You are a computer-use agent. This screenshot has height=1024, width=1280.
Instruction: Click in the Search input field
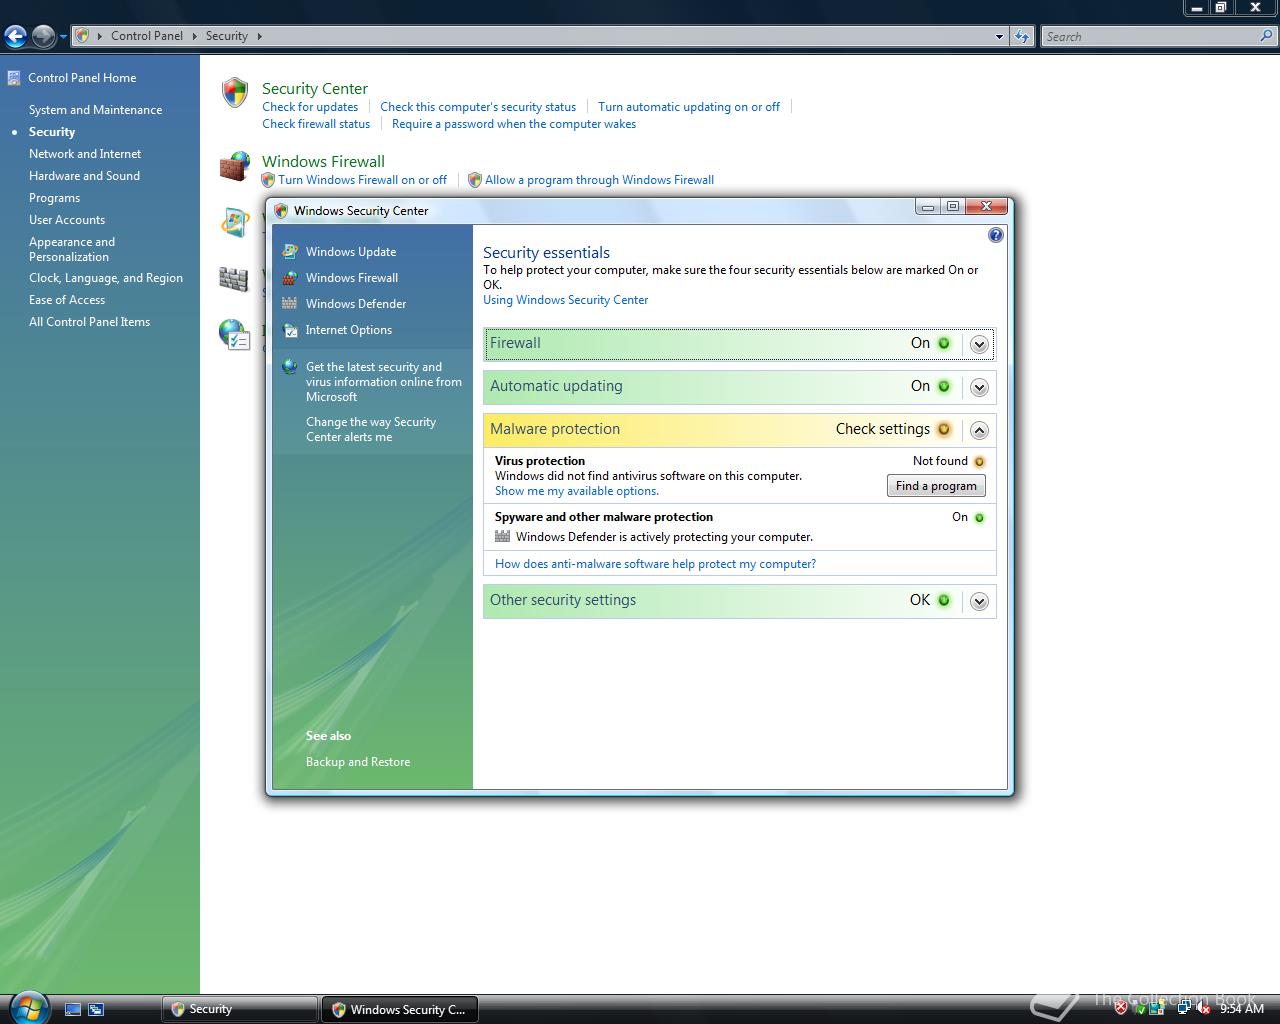(x=1150, y=36)
